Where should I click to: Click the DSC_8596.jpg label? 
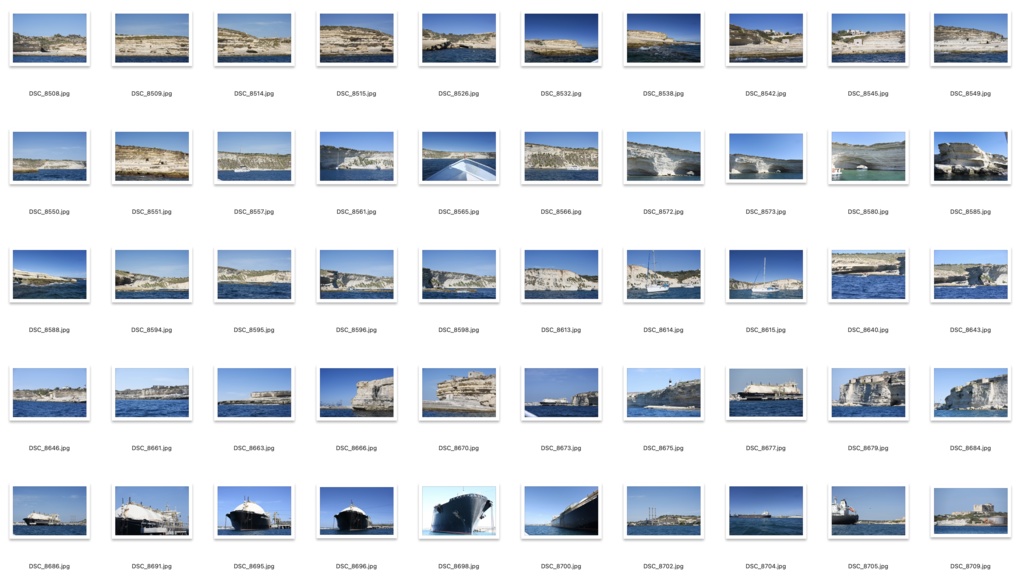(356, 330)
